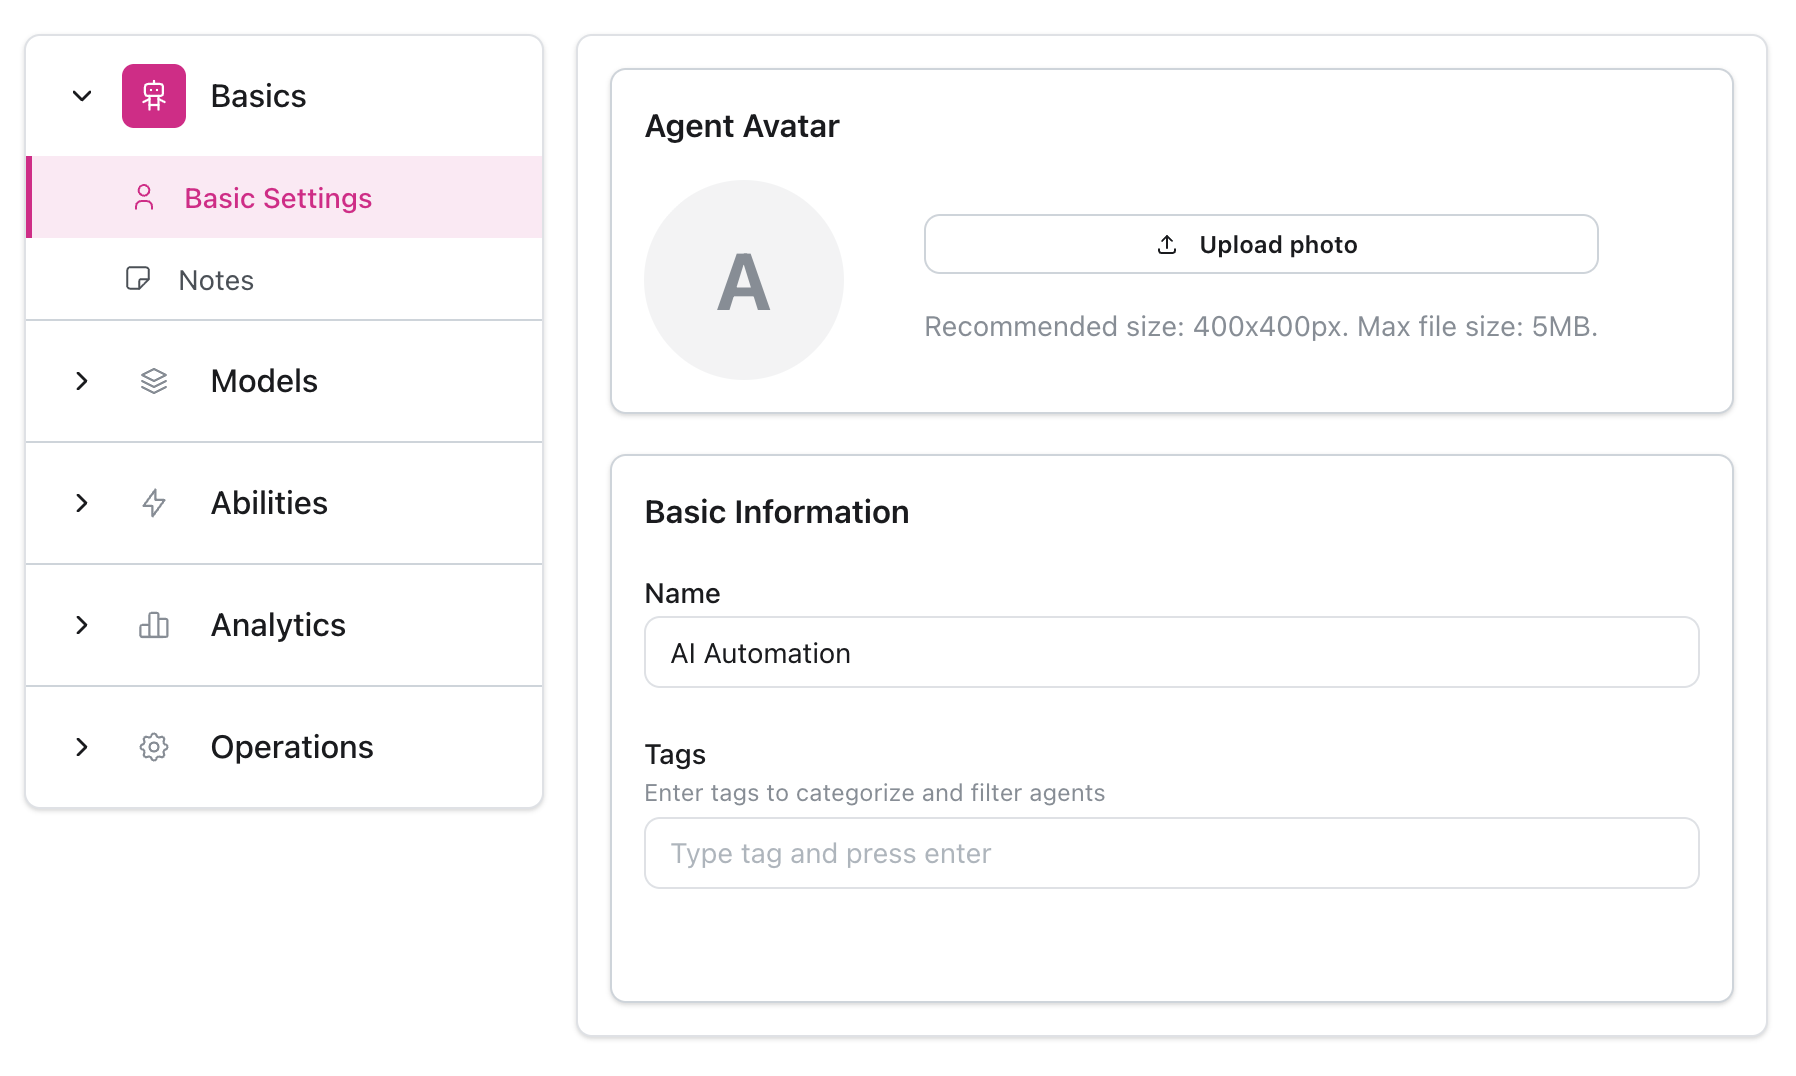Click the Name field containing AI Automation
The width and height of the screenshot is (1796, 1076).
coord(1170,652)
